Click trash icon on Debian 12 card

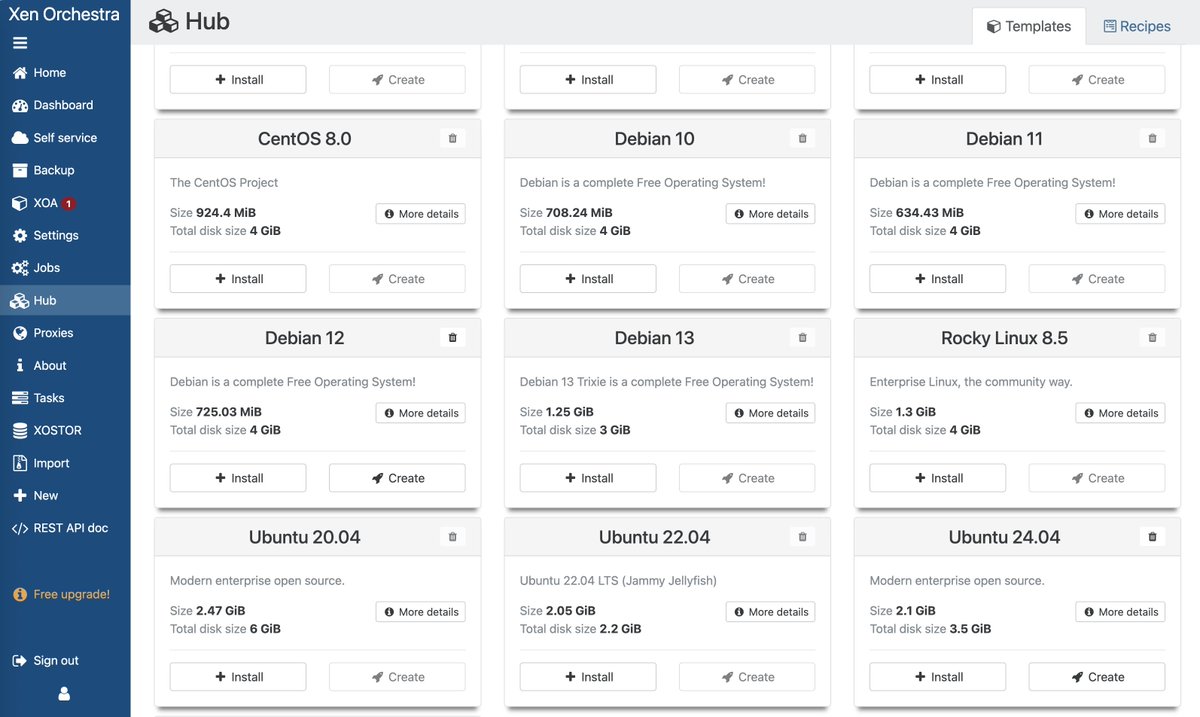(x=452, y=338)
